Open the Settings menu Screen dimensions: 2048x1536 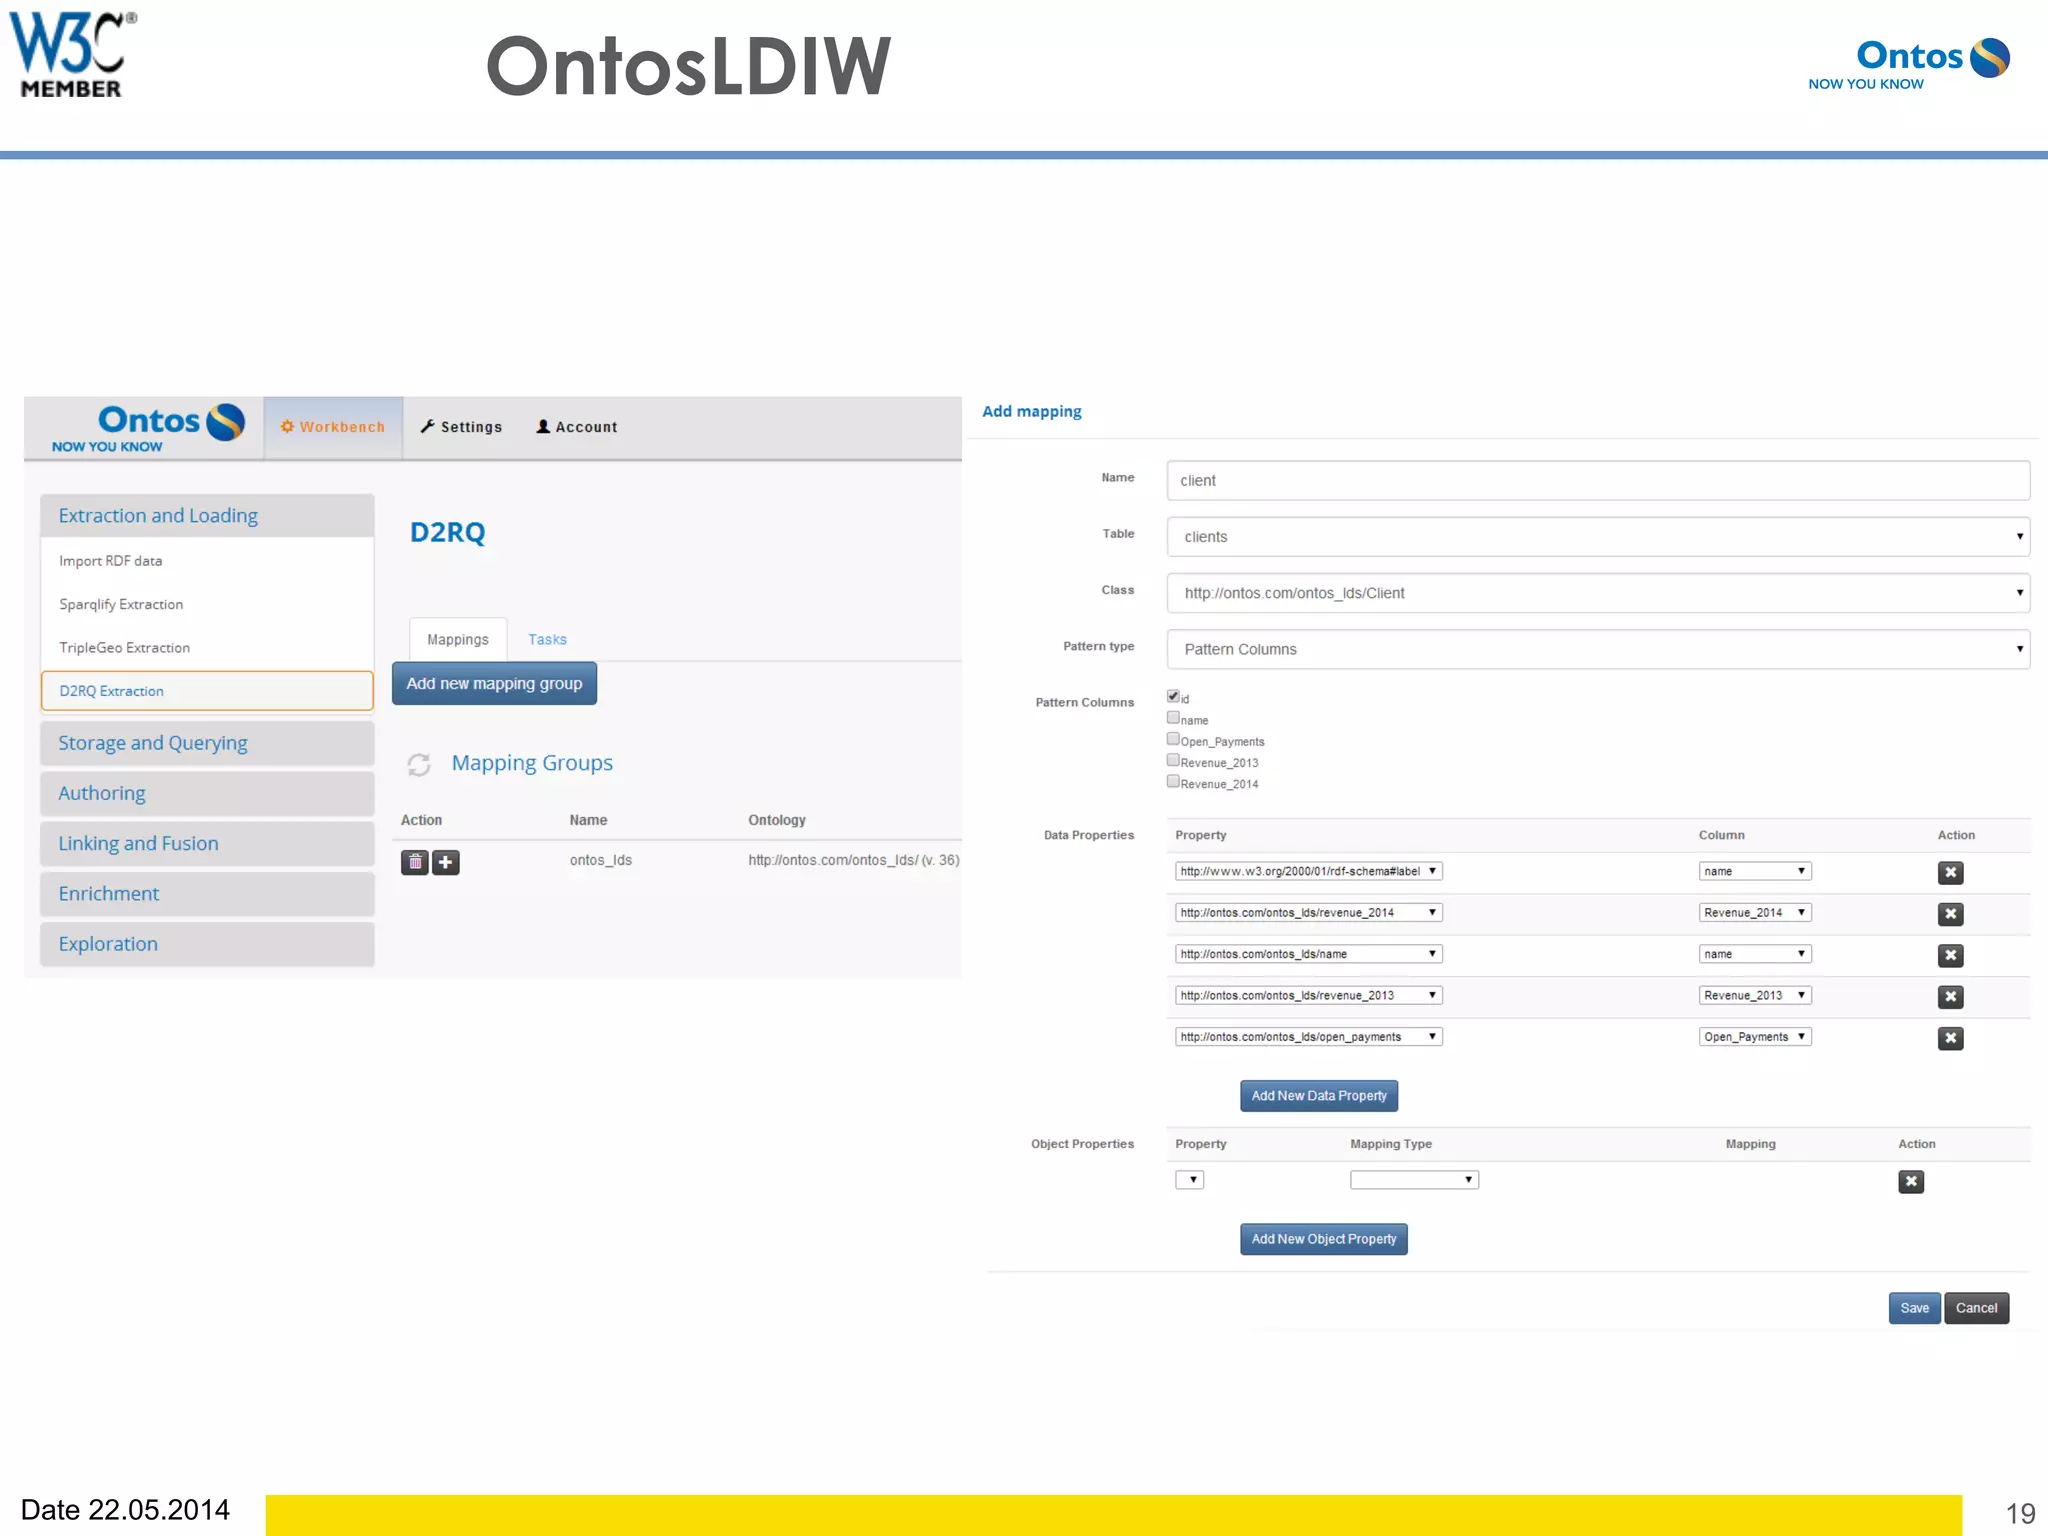(461, 427)
